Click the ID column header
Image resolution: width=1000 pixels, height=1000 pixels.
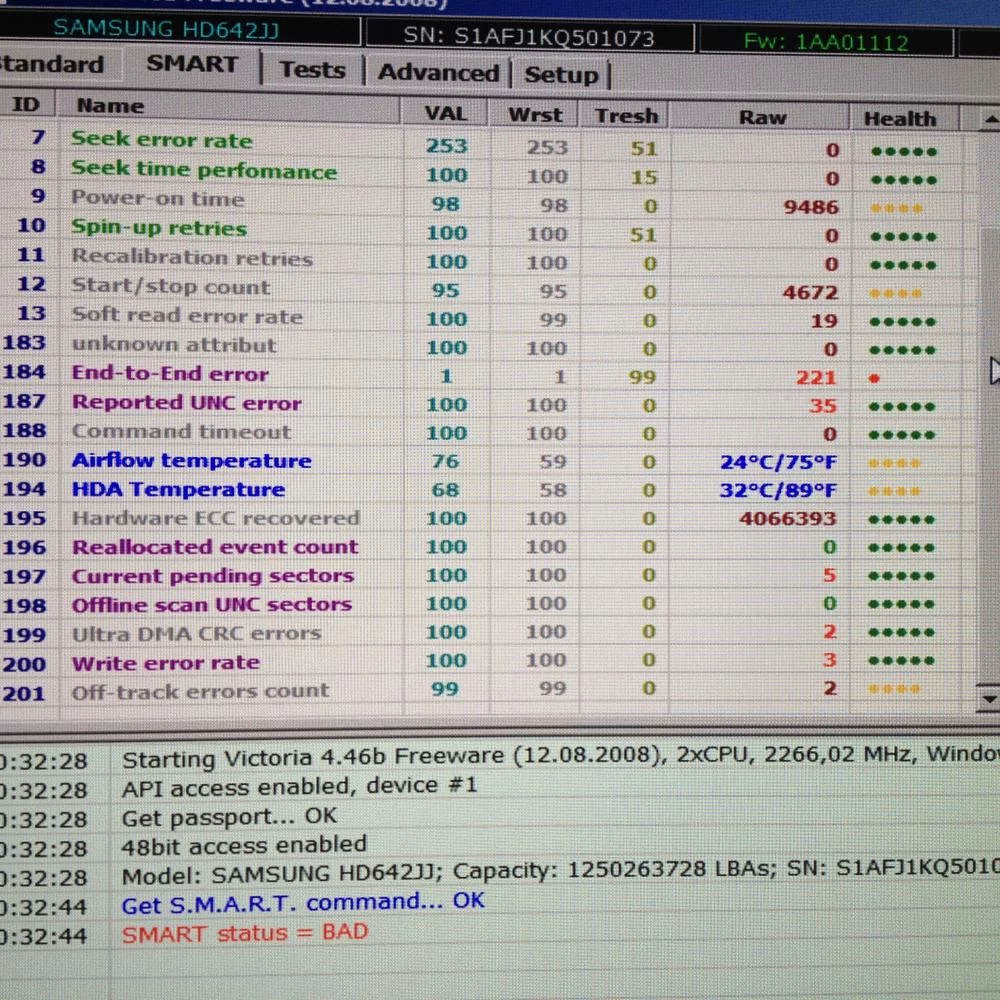click(26, 104)
